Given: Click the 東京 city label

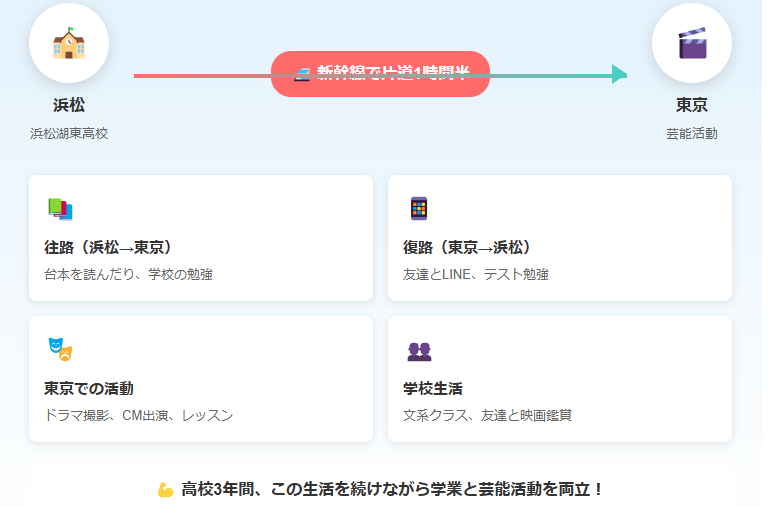Looking at the screenshot, I should [691, 105].
